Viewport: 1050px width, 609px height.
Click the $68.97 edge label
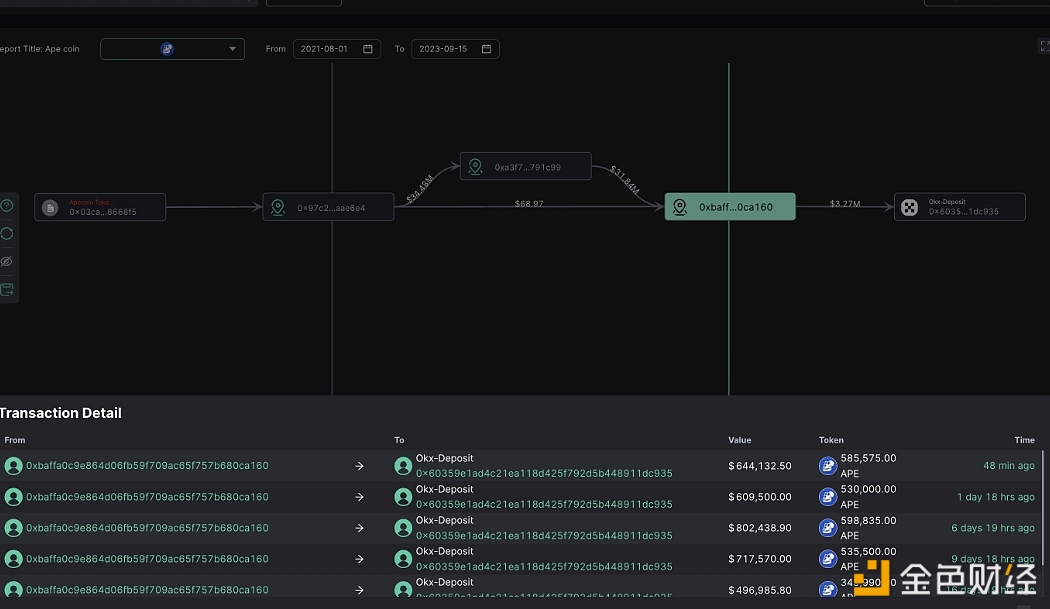(x=529, y=204)
